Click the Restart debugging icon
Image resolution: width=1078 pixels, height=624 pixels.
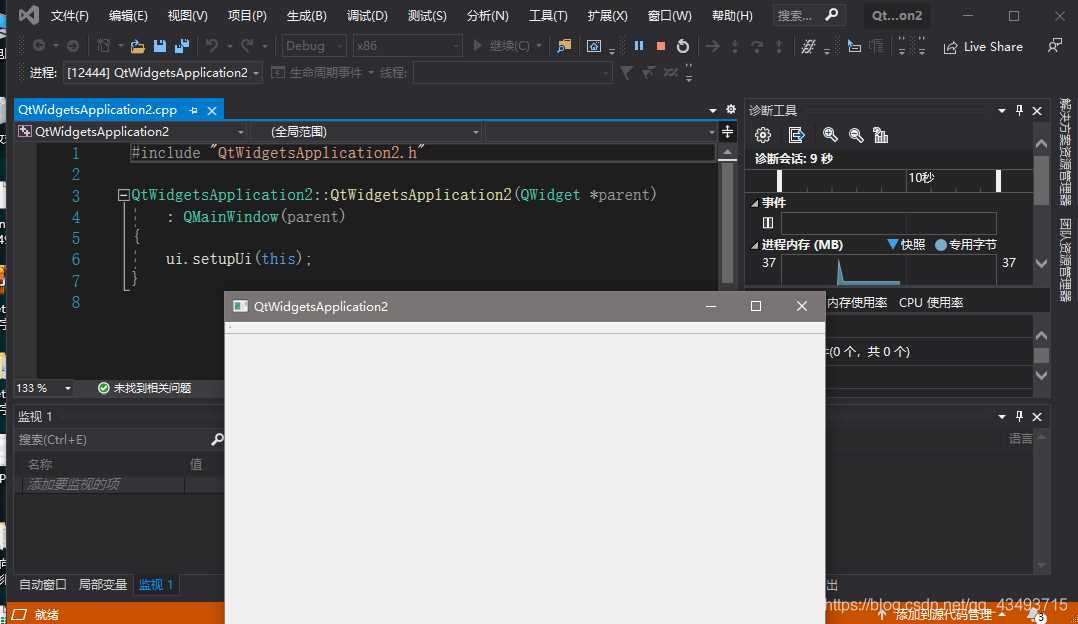point(683,46)
